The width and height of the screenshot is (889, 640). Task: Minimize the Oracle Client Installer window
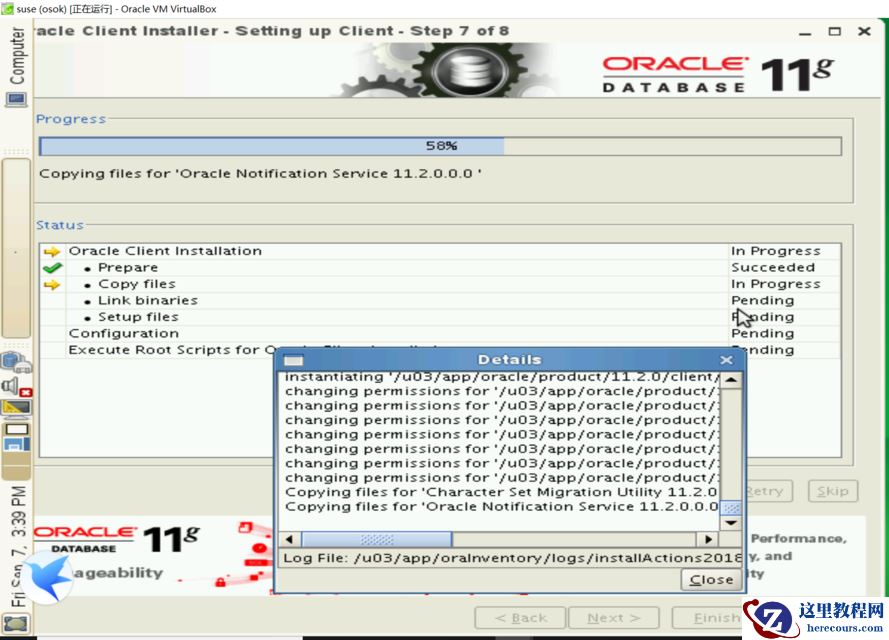(805, 32)
